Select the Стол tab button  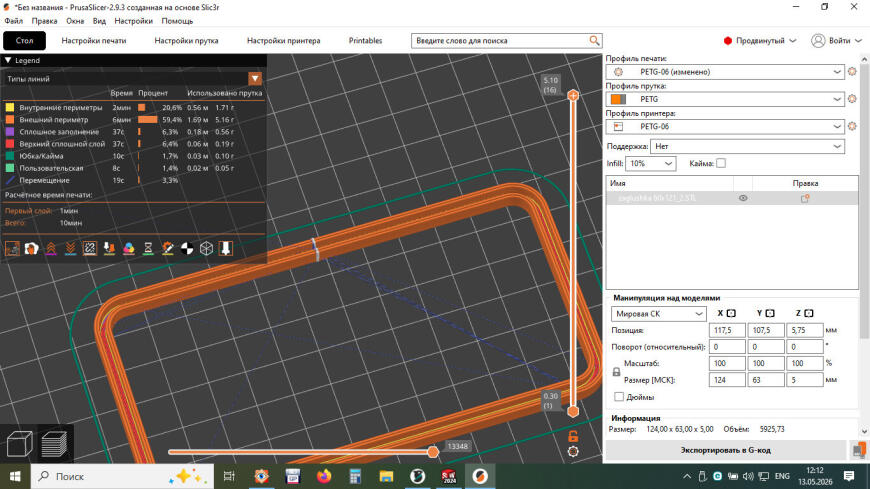(24, 41)
